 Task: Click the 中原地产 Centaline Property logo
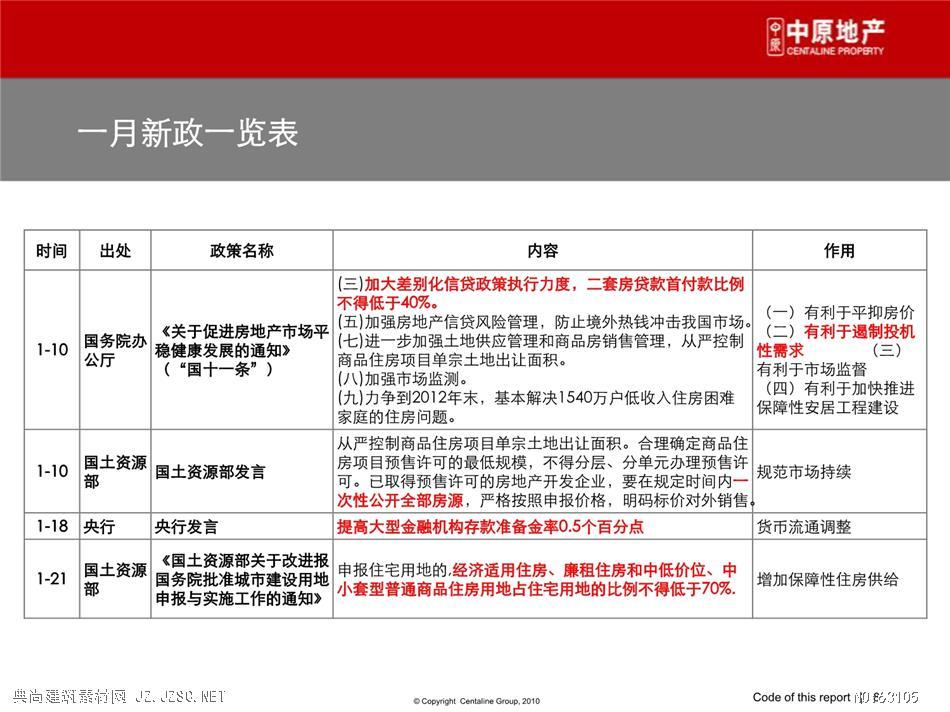[x=825, y=37]
